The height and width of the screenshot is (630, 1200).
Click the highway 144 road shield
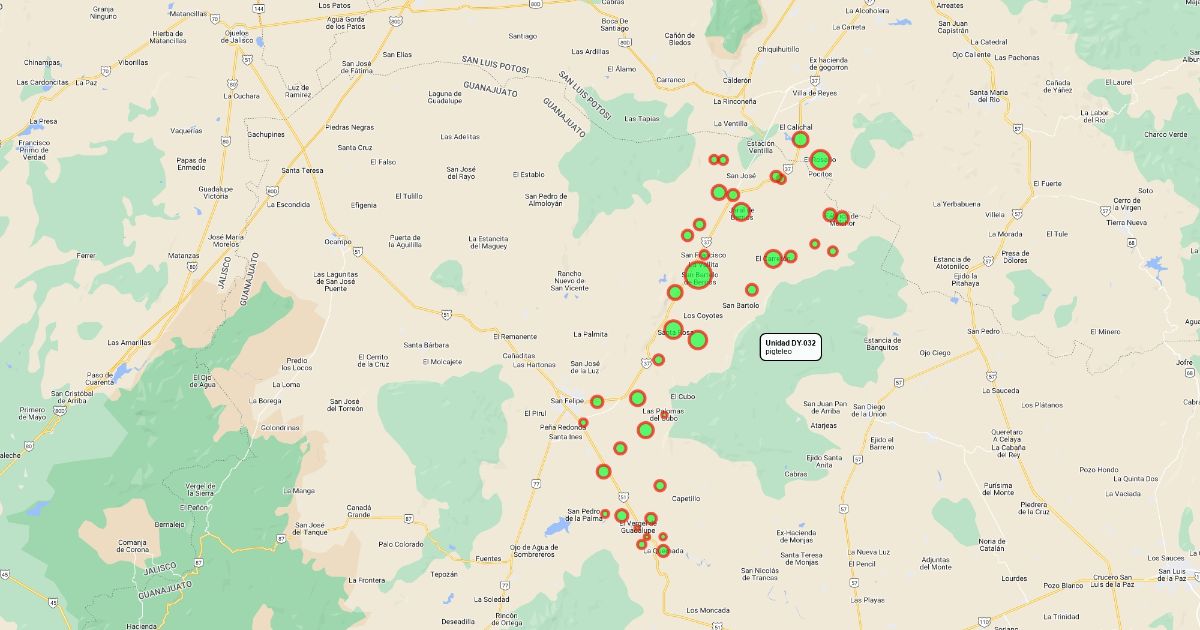click(x=259, y=8)
